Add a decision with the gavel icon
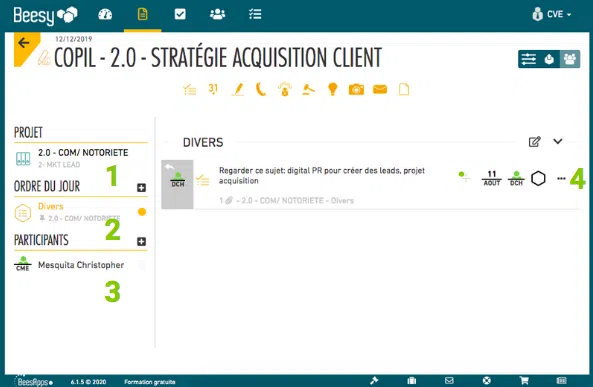This screenshot has height=387, width=593. pyautogui.click(x=309, y=90)
